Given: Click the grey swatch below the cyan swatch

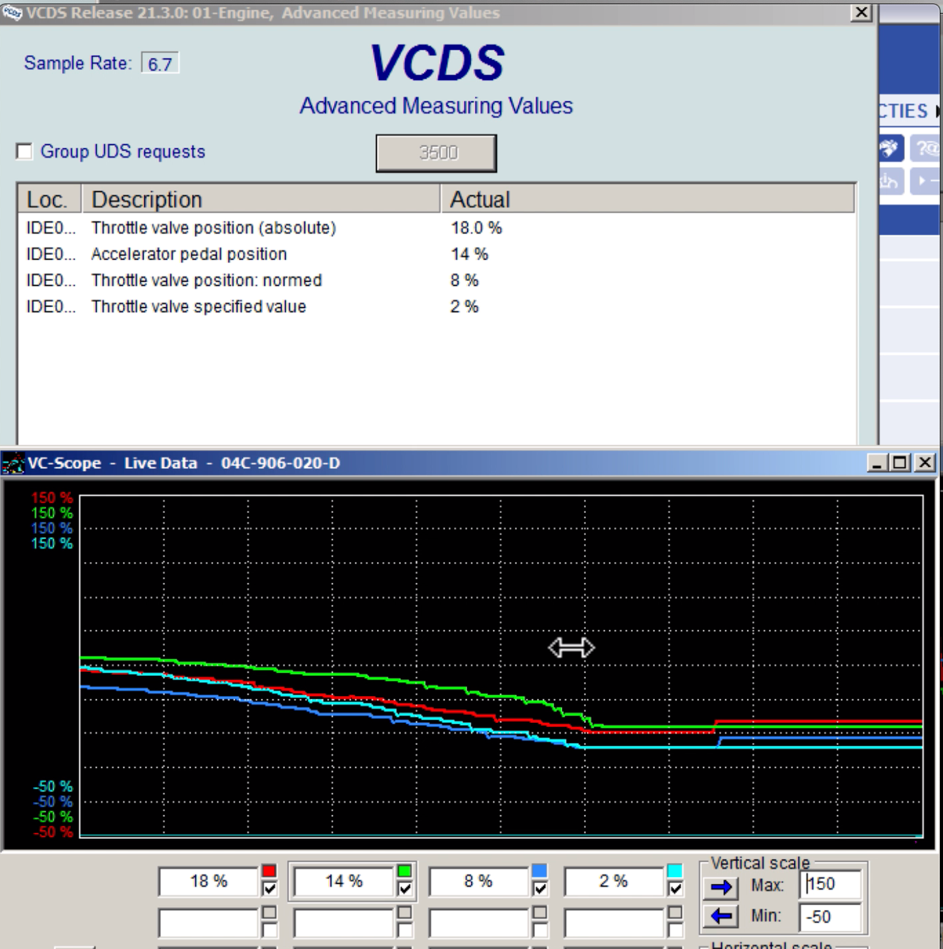Looking at the screenshot, I should point(675,913).
